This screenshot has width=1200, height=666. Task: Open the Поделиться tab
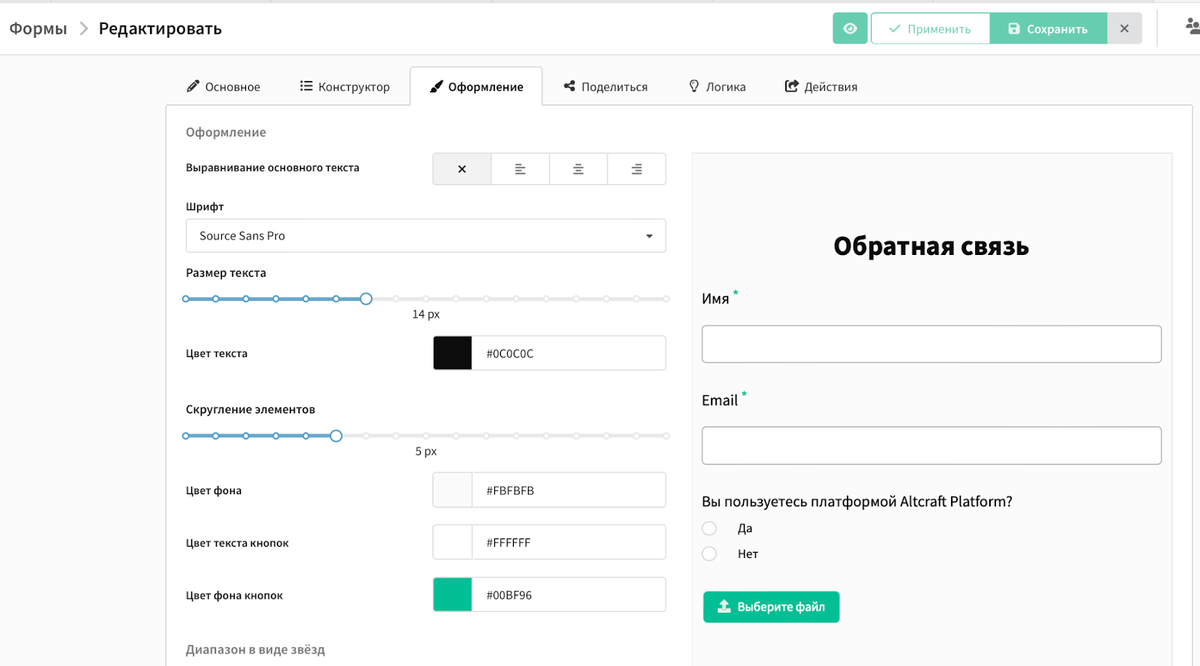coord(606,87)
